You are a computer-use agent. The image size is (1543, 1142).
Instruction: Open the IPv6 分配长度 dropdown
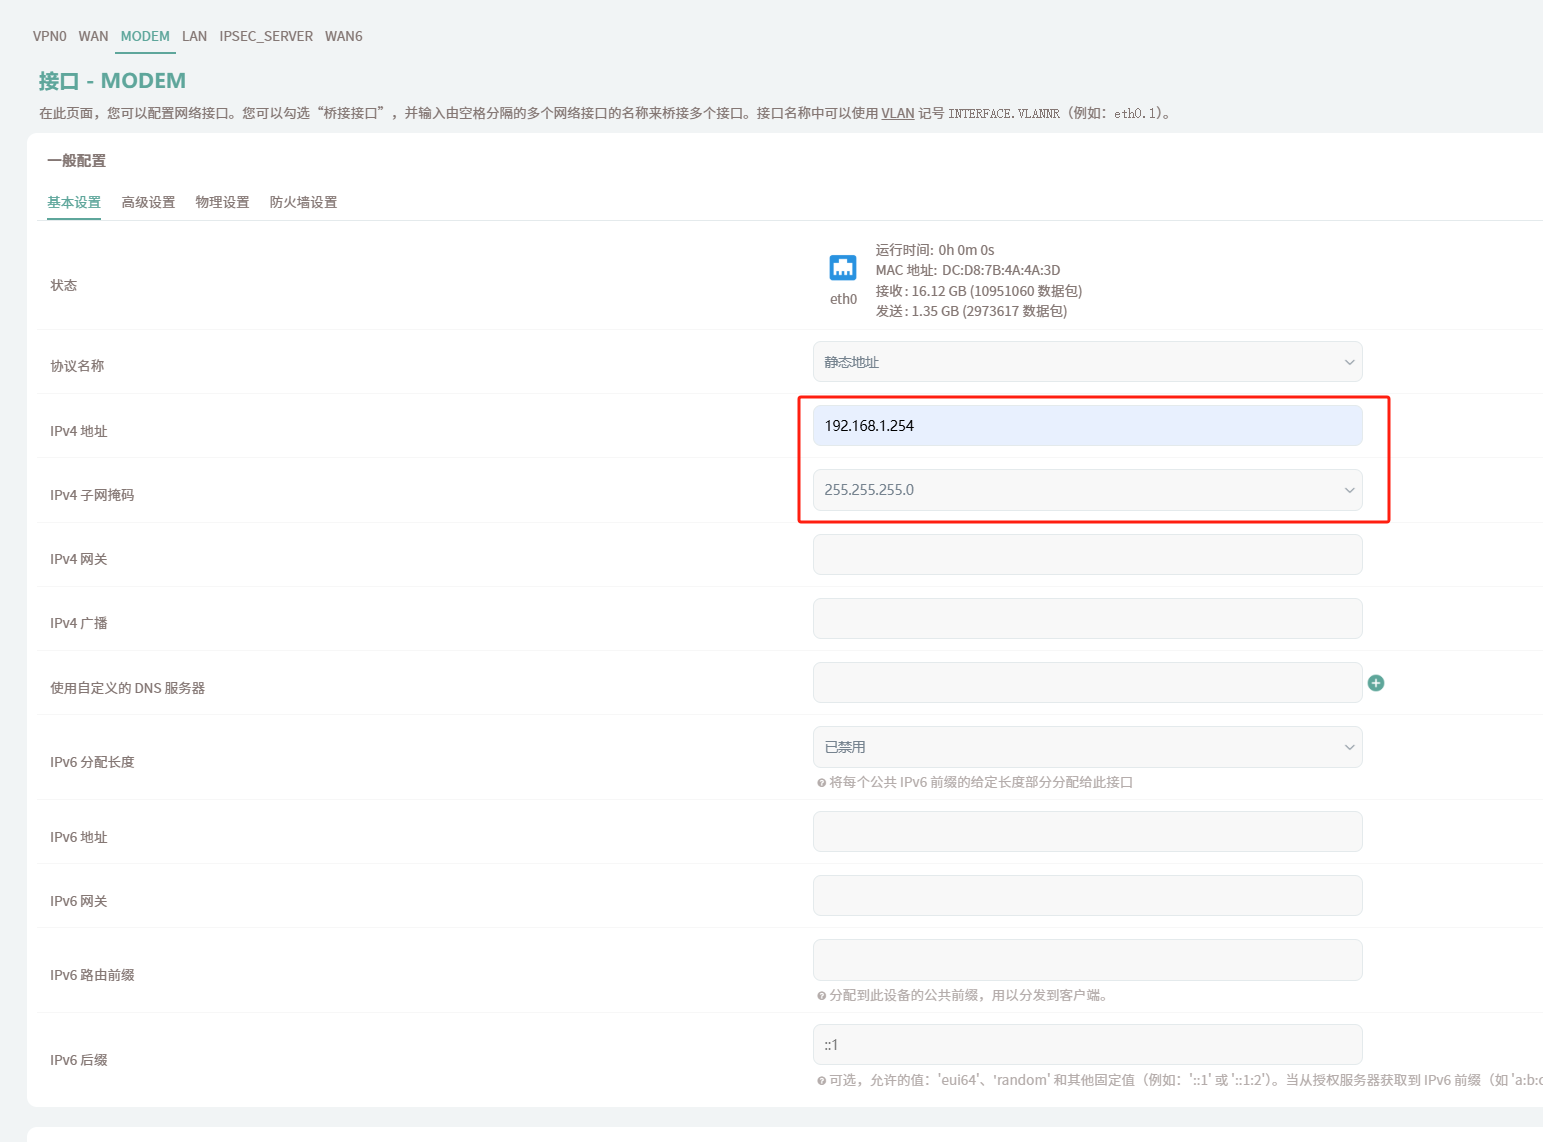[x=1087, y=747]
